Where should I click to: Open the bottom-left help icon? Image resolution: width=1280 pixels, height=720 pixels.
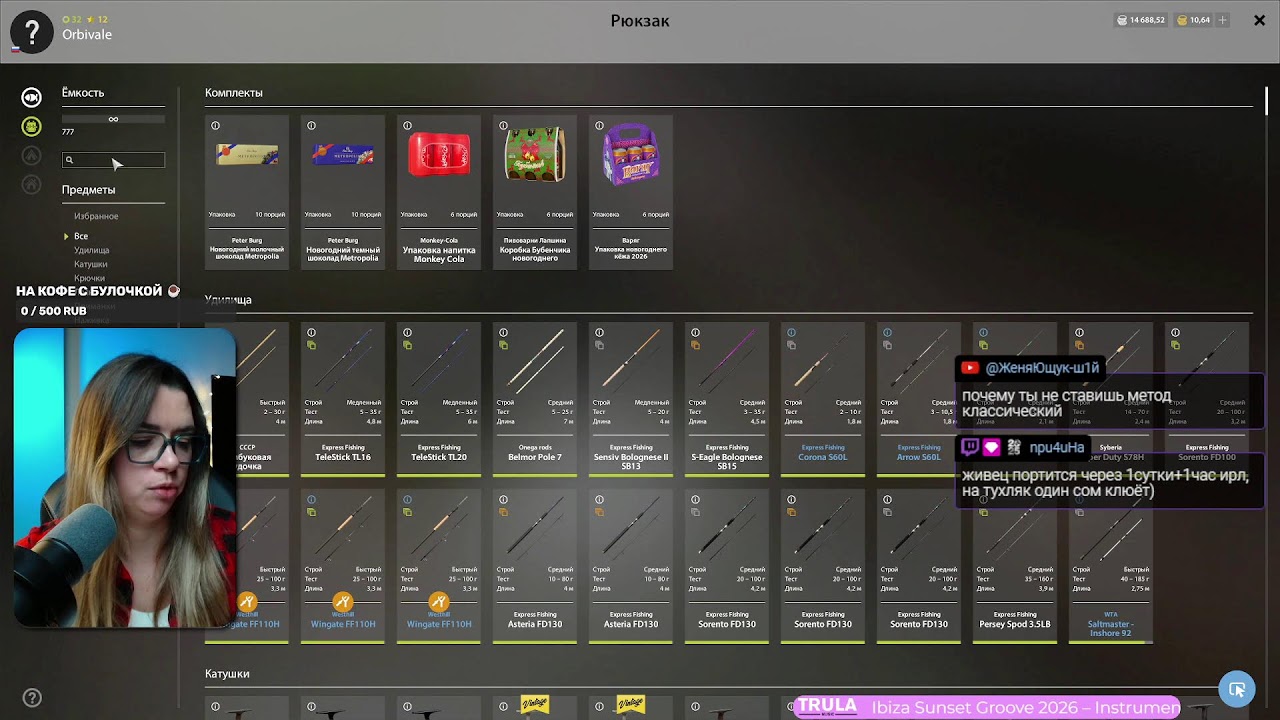[x=32, y=698]
